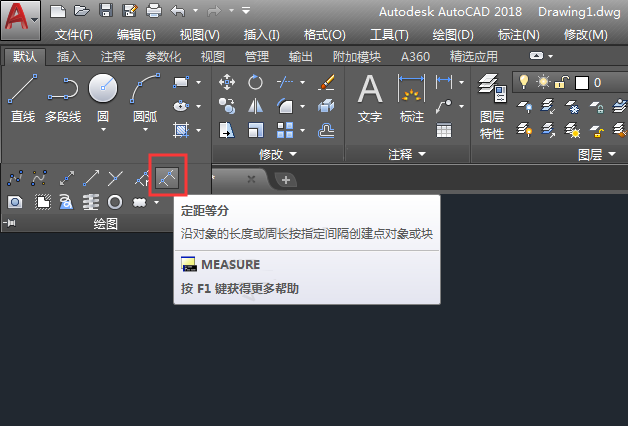628x426 pixels.
Task: Activate the Fillet tool icon
Action: 285,106
